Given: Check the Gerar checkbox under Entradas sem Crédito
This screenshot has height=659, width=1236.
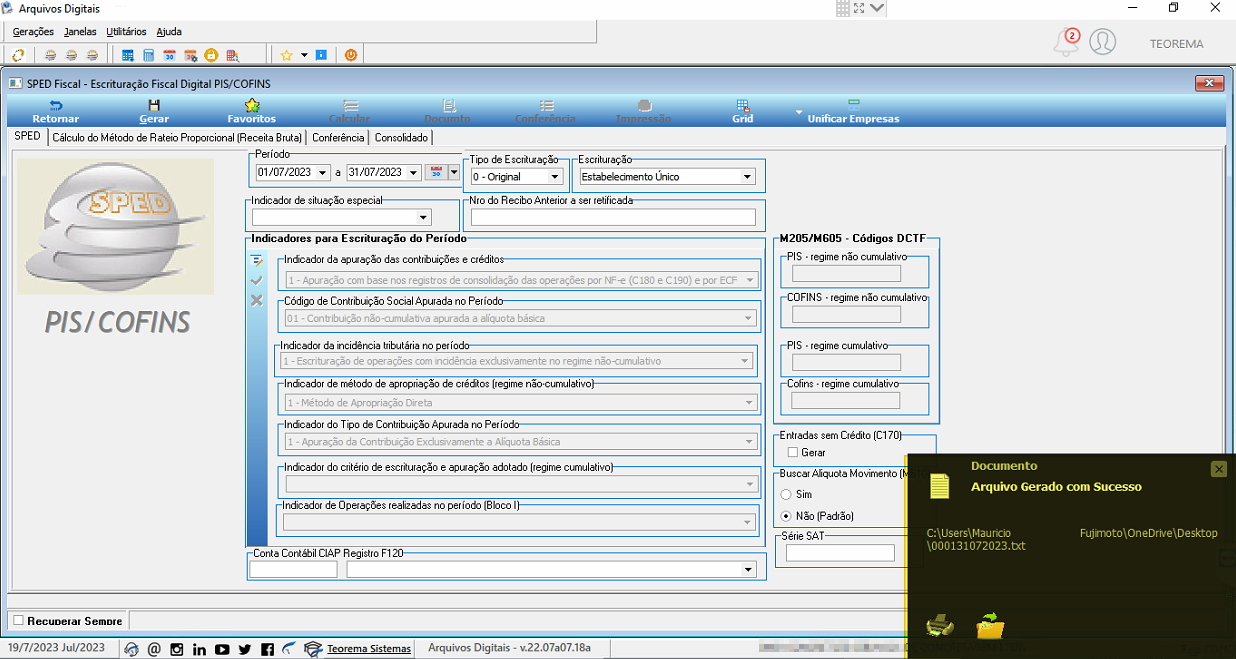Looking at the screenshot, I should pyautogui.click(x=793, y=453).
